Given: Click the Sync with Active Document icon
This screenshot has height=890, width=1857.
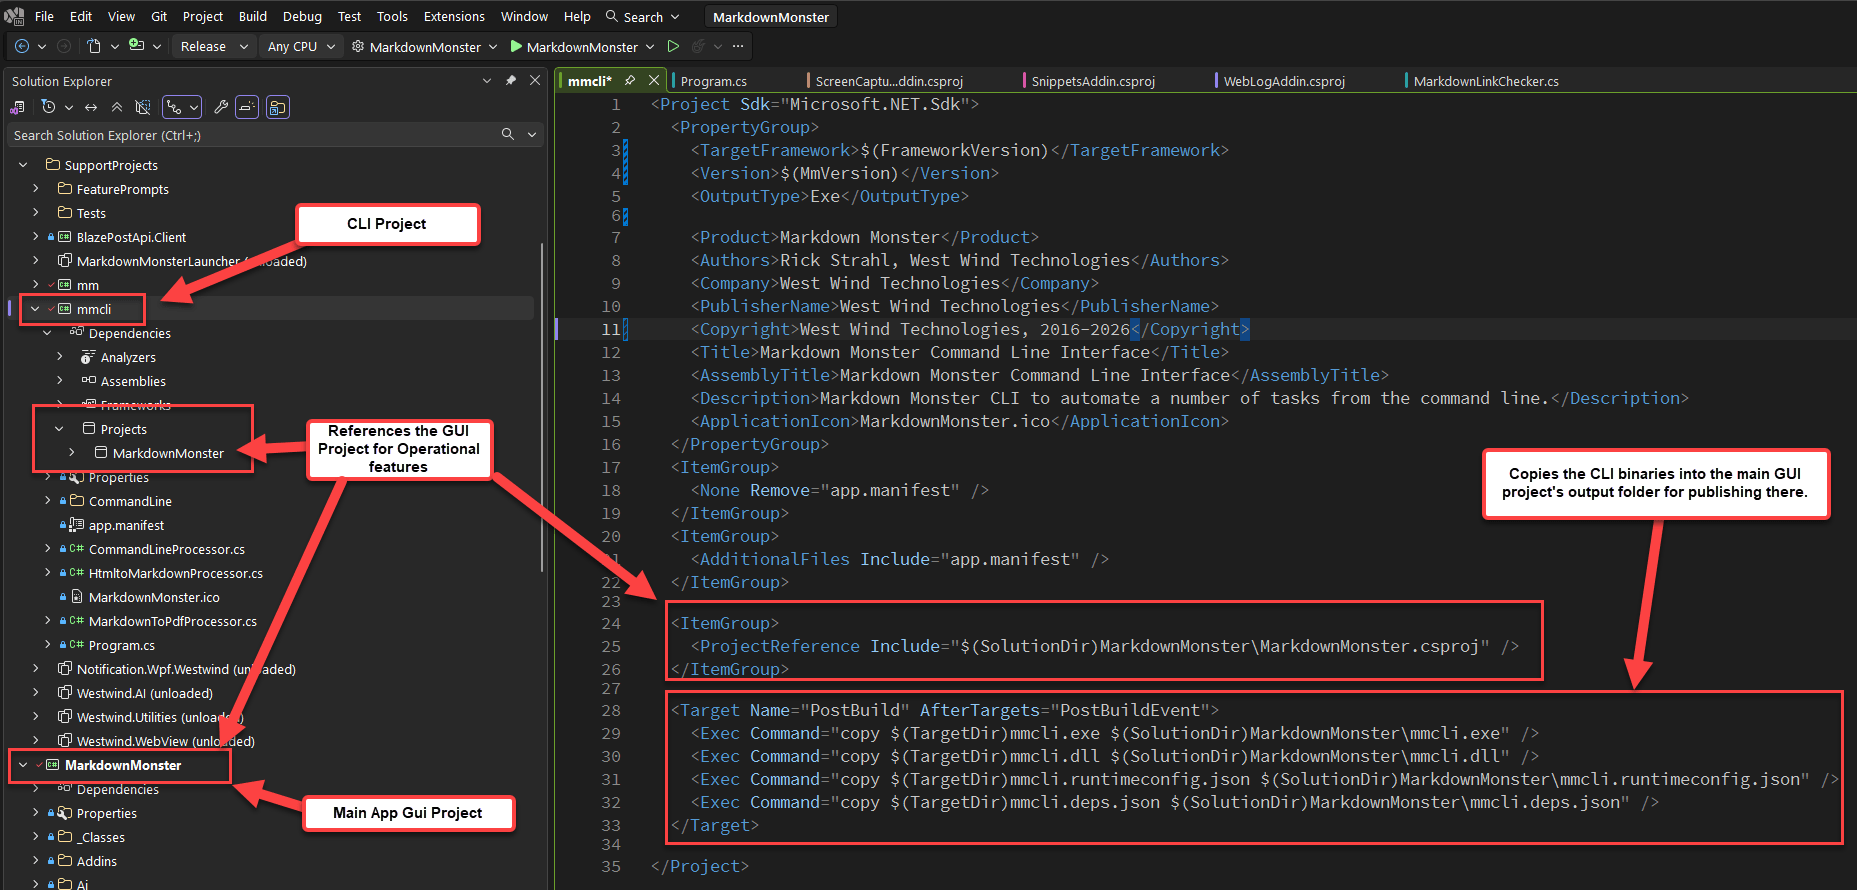Looking at the screenshot, I should click(x=91, y=107).
